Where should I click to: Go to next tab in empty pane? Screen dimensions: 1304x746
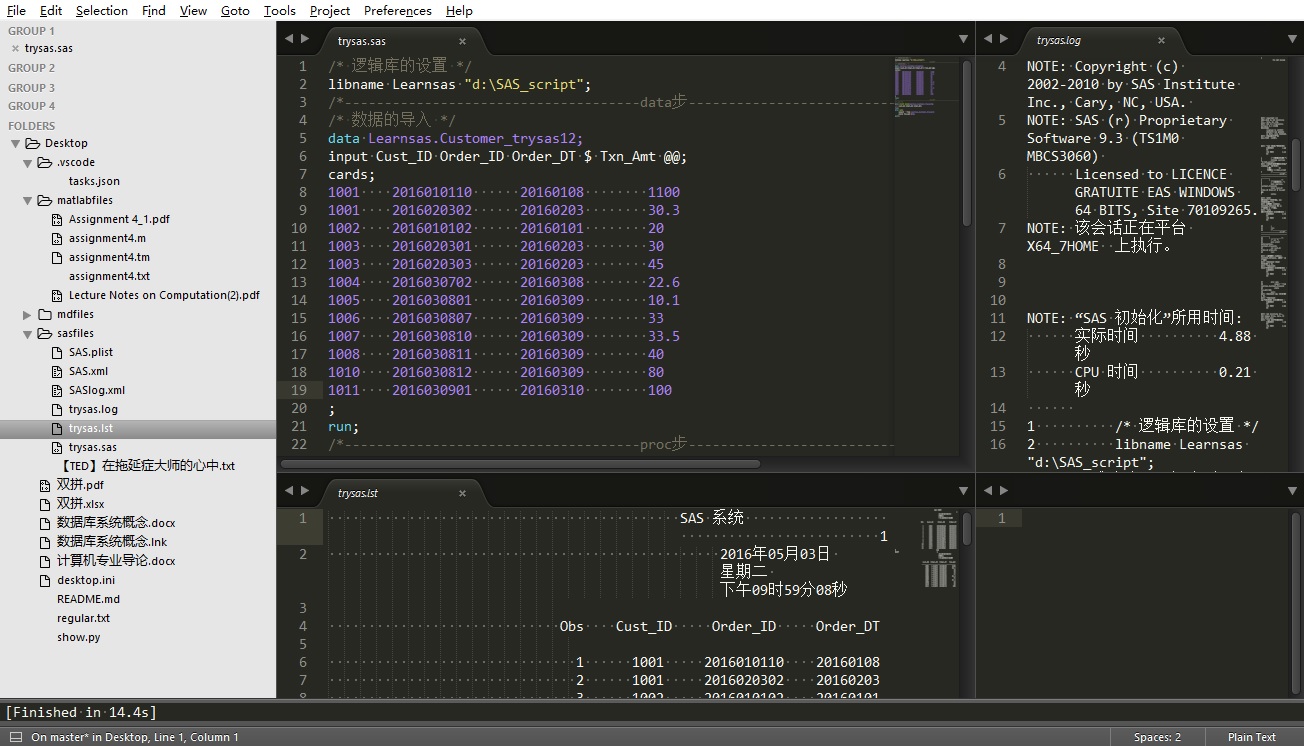[1004, 491]
